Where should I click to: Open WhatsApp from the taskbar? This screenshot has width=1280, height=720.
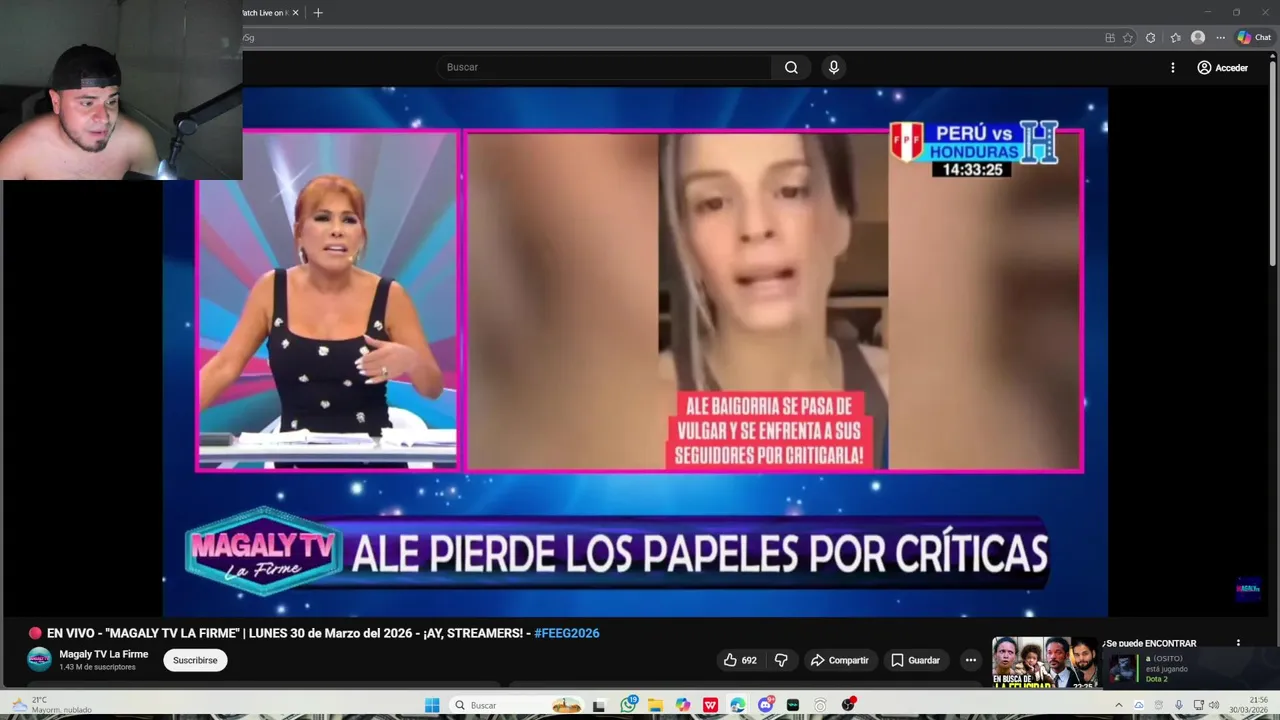628,705
